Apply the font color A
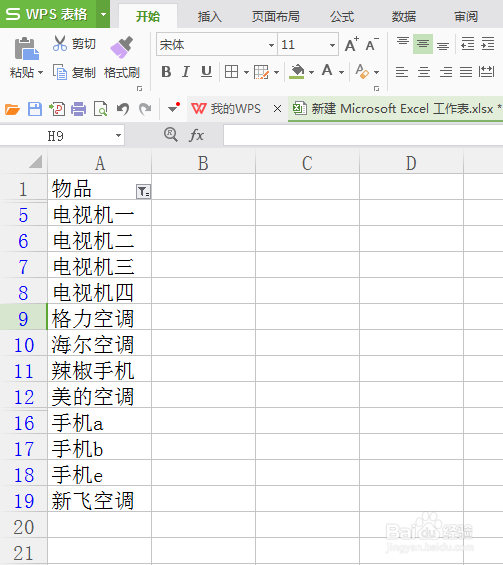The width and height of the screenshot is (503, 565). coord(327,71)
